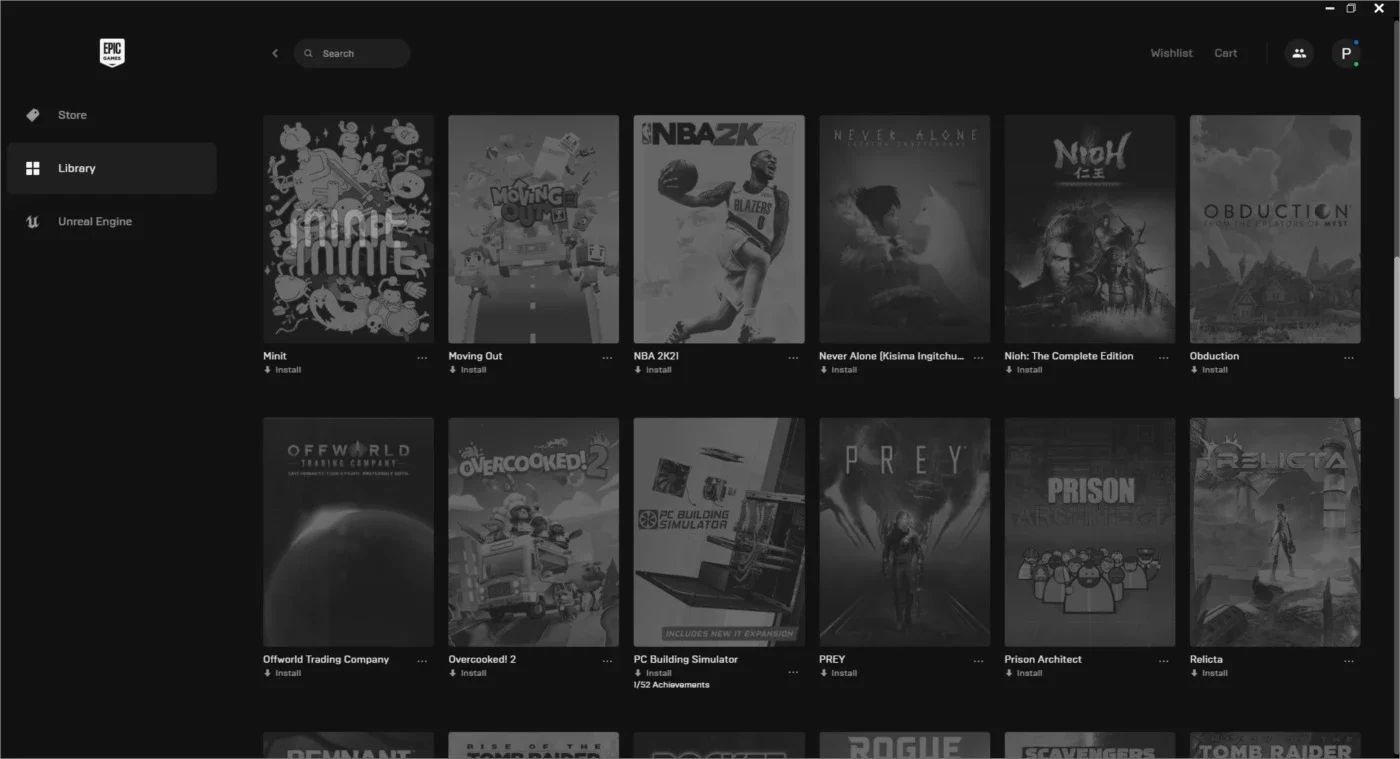Screen dimensions: 1400x759
Task: Open Minit game cover
Action: click(348, 229)
